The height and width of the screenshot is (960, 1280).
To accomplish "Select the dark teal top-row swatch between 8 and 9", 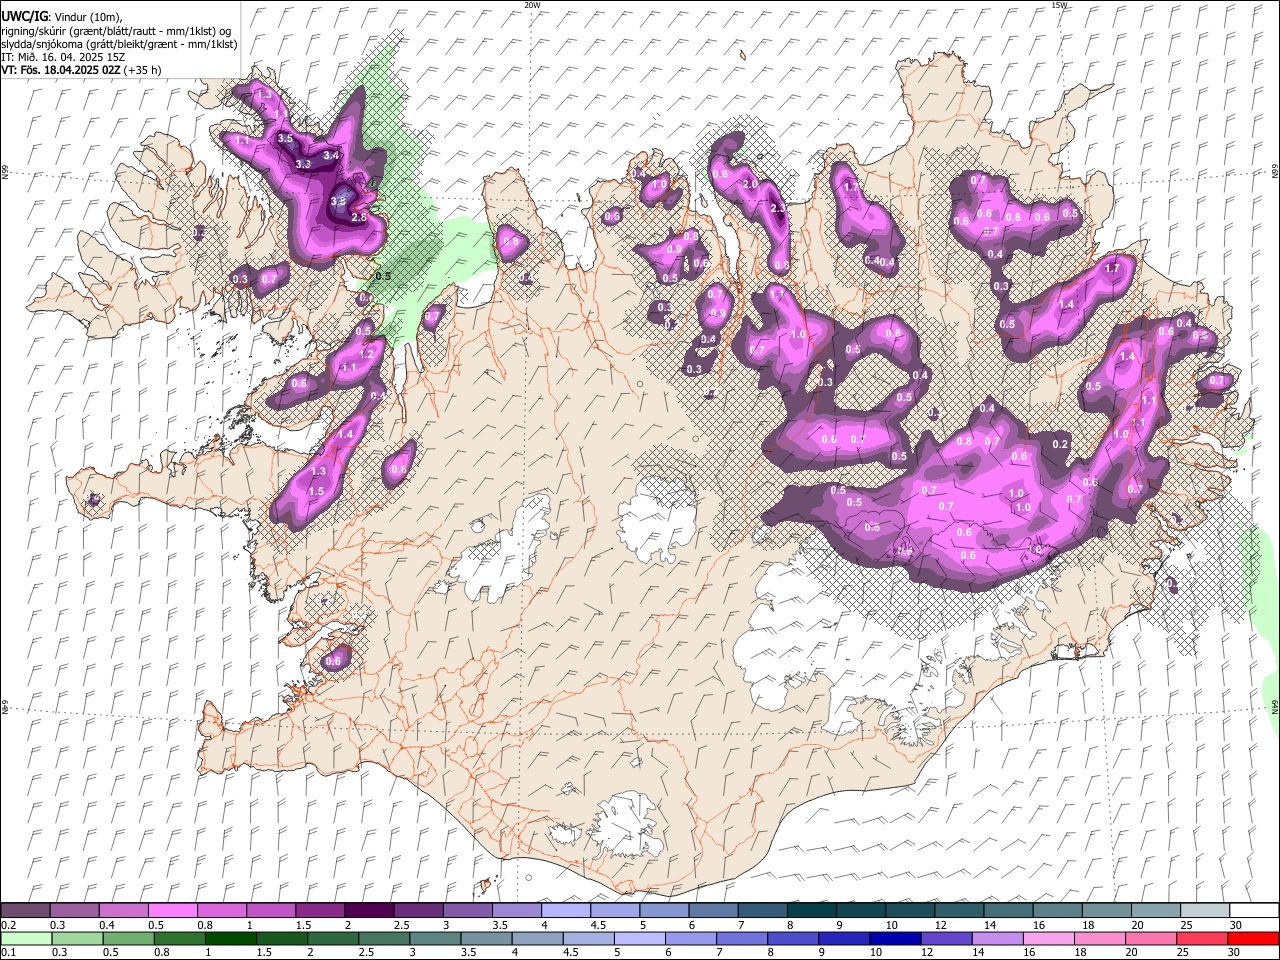I will 810,911.
